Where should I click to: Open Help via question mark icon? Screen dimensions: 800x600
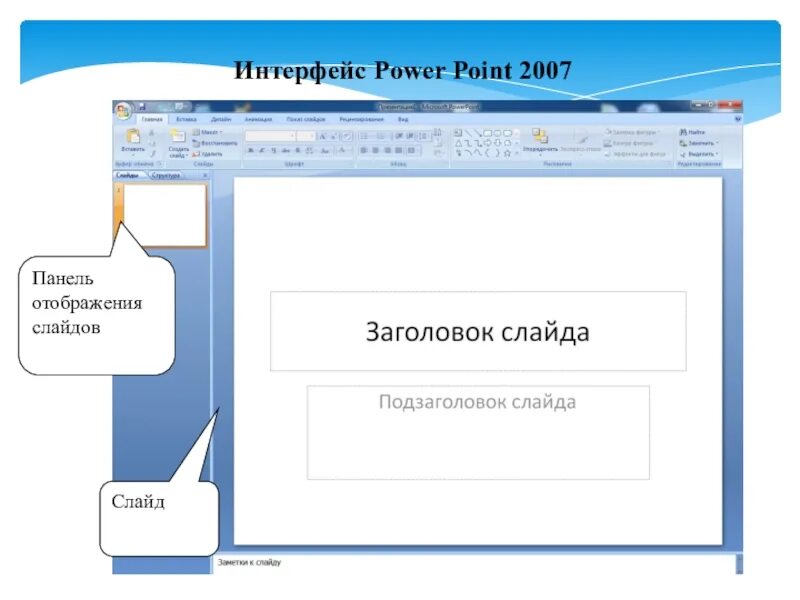[737, 119]
